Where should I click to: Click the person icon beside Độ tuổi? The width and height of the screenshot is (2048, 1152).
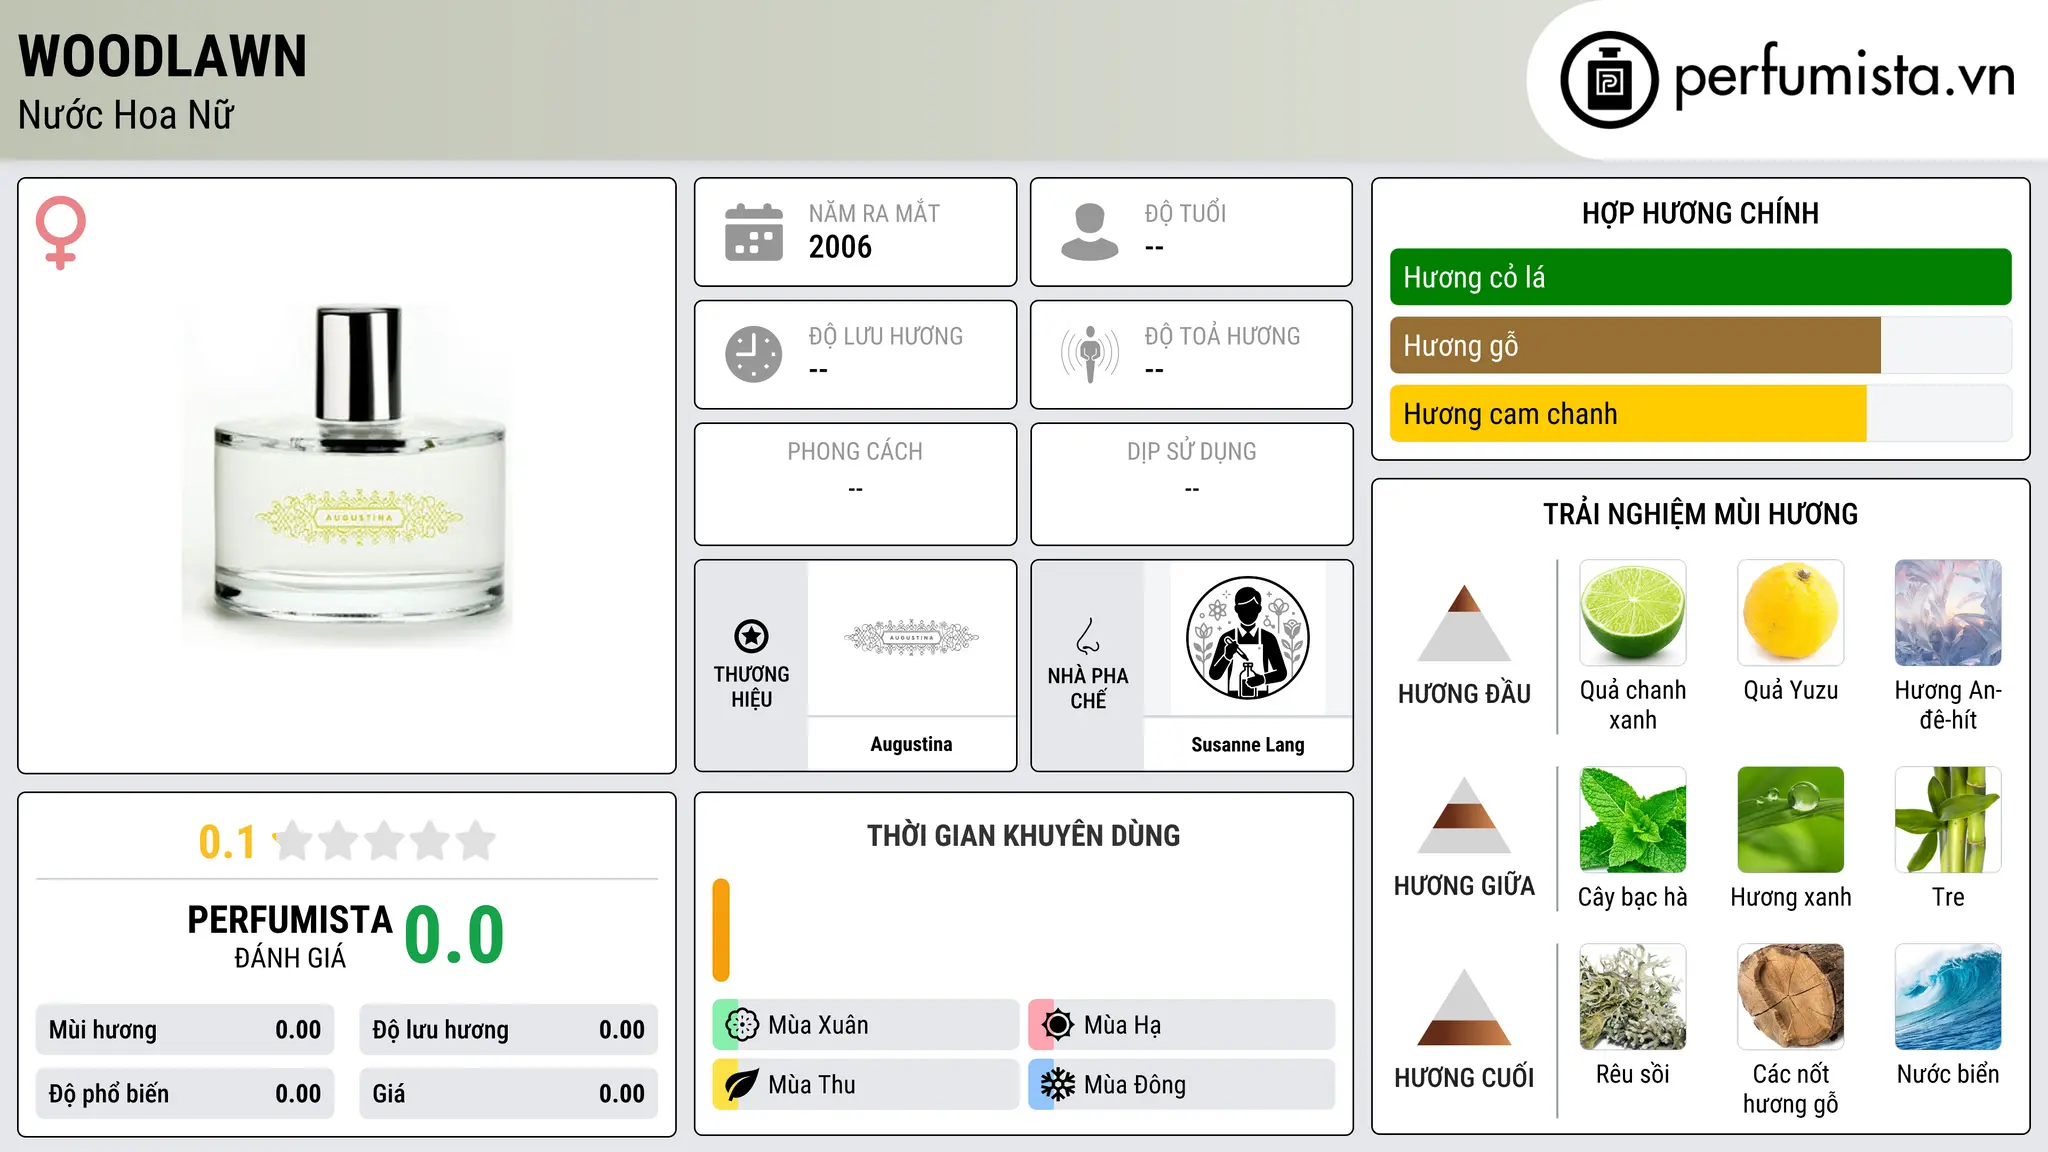tap(1090, 232)
